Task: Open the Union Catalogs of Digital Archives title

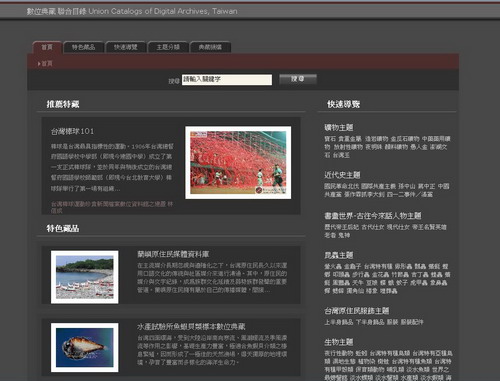Action: click(132, 11)
